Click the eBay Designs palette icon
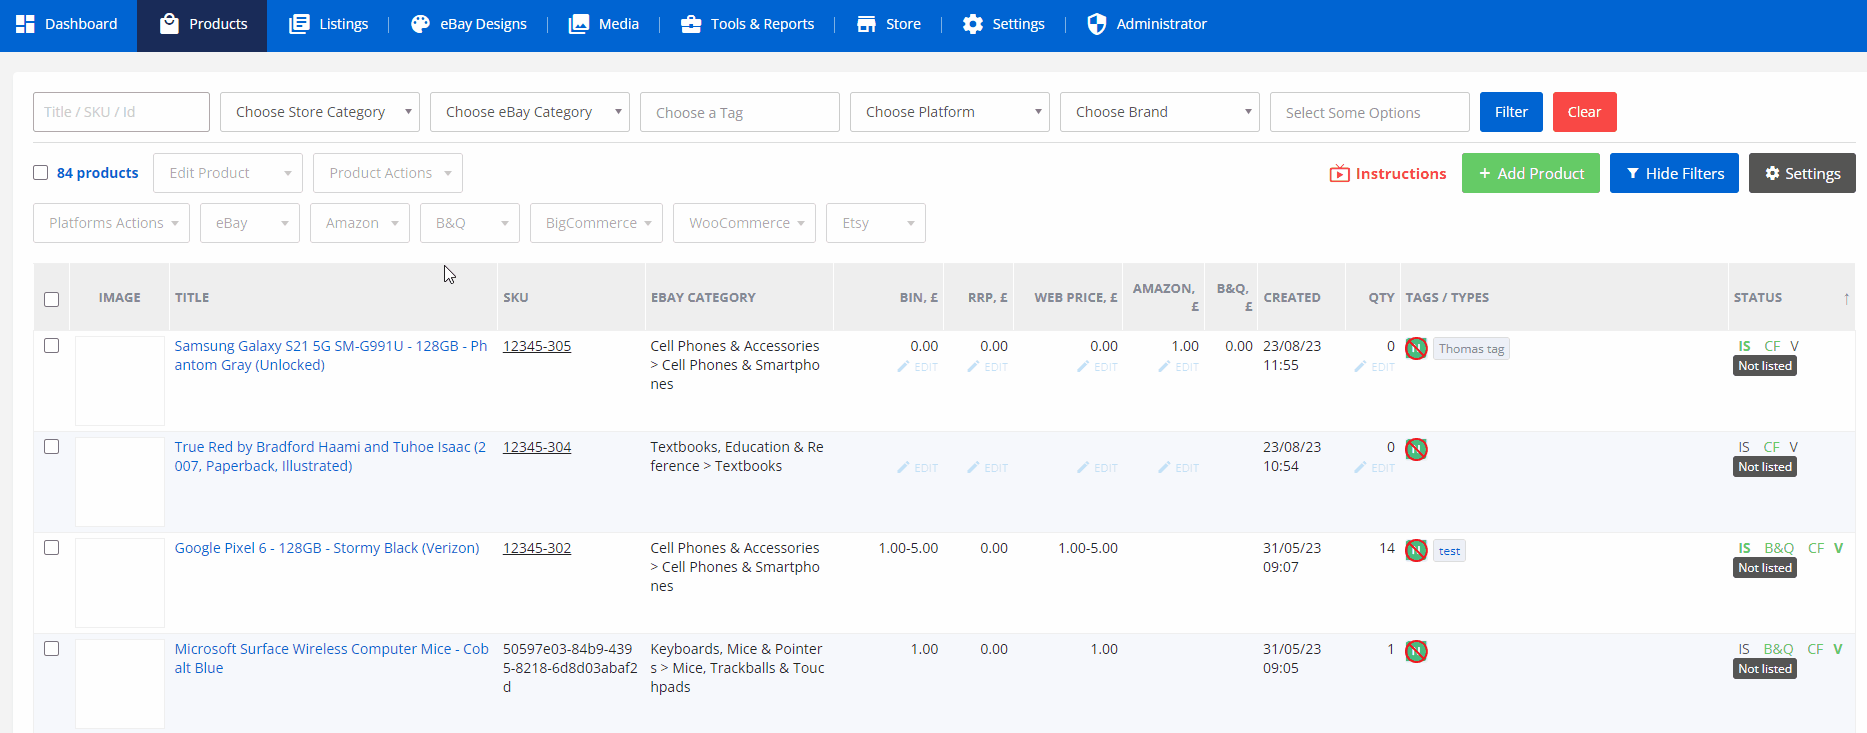Viewport: 1867px width, 733px height. click(x=421, y=24)
